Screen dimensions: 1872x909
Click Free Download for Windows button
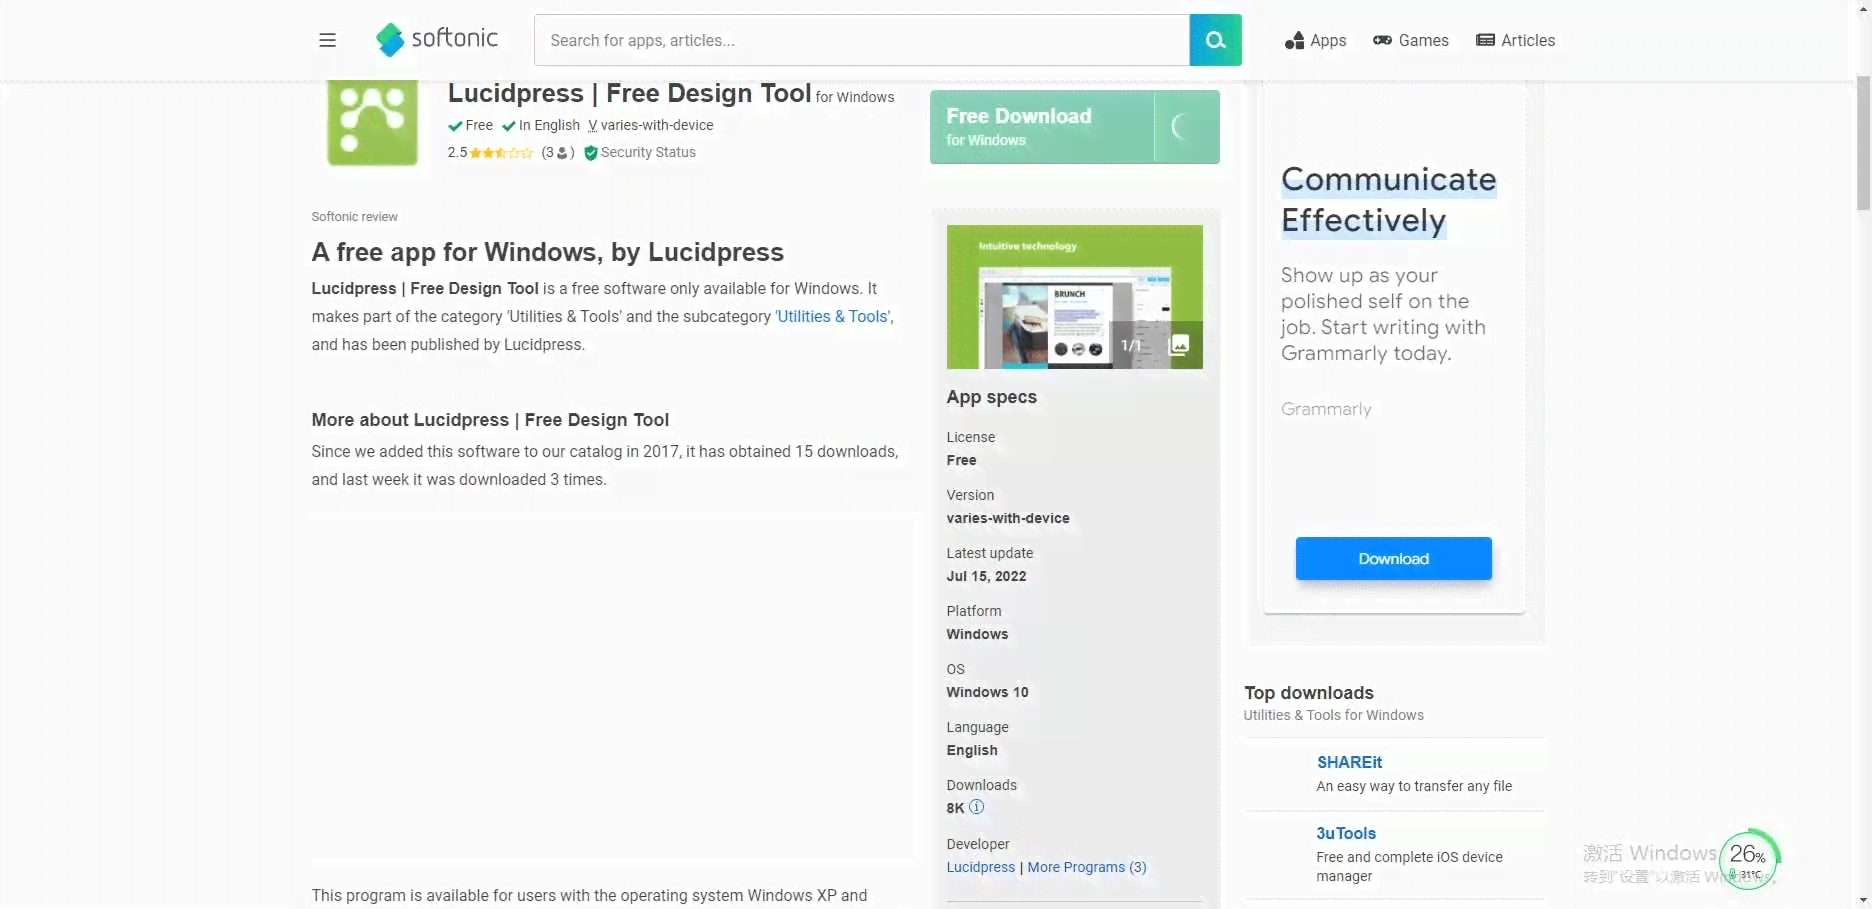[1074, 127]
